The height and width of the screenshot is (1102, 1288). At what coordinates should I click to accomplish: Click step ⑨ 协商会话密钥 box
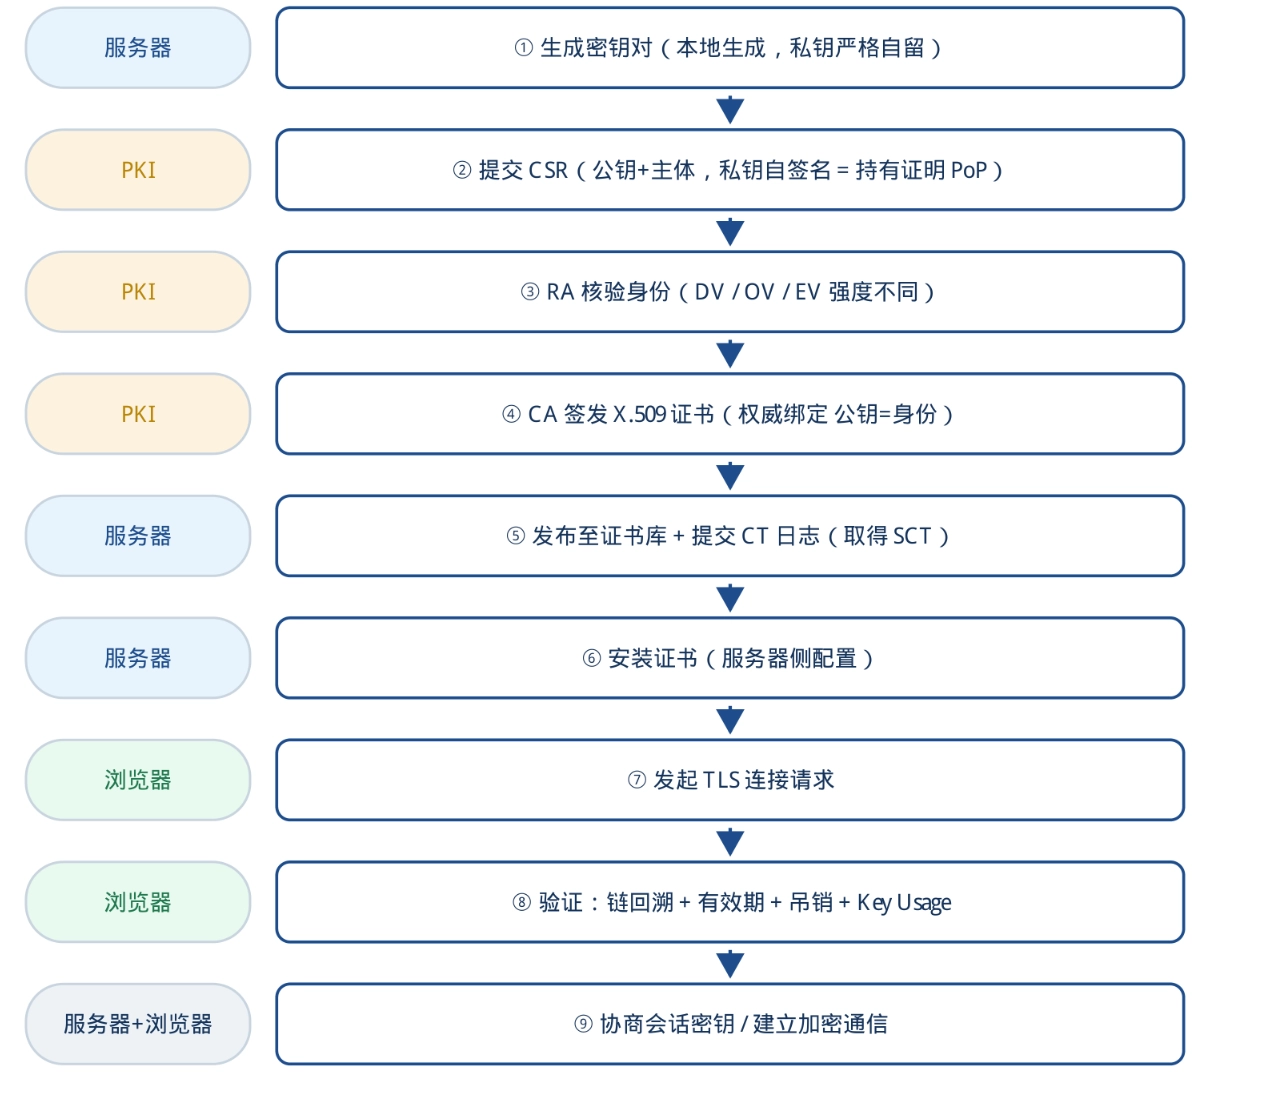(730, 1024)
